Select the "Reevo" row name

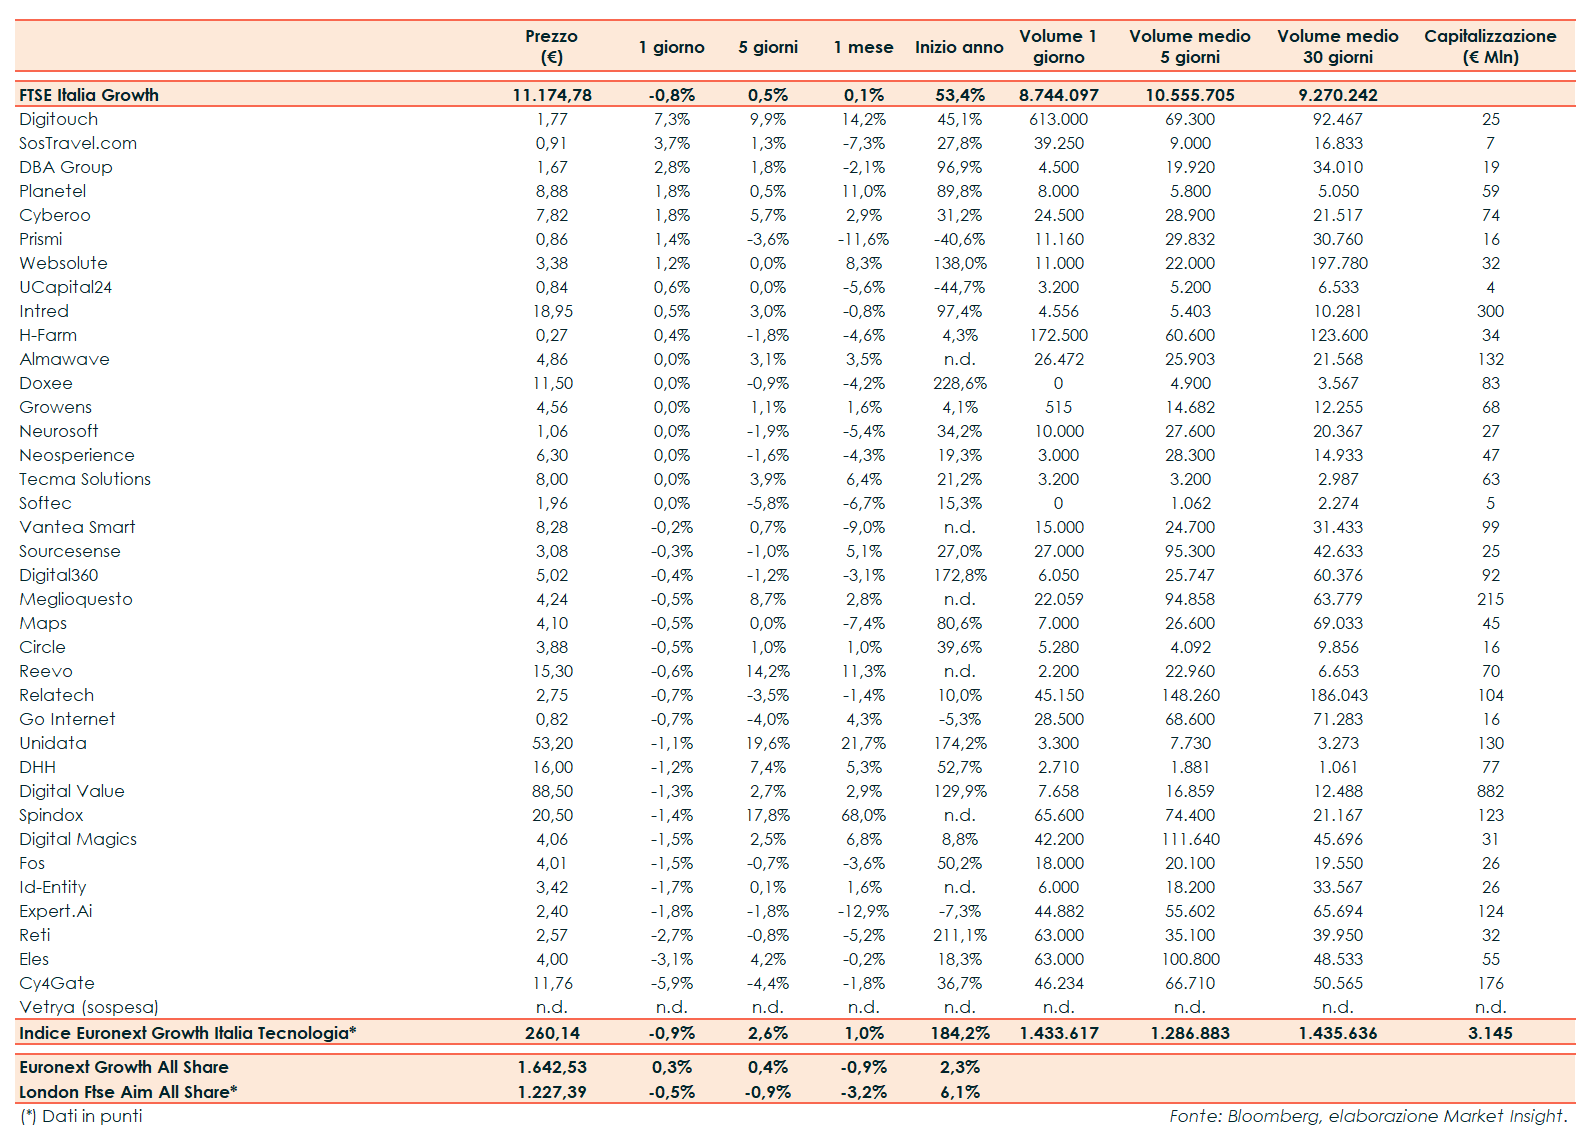point(46,671)
